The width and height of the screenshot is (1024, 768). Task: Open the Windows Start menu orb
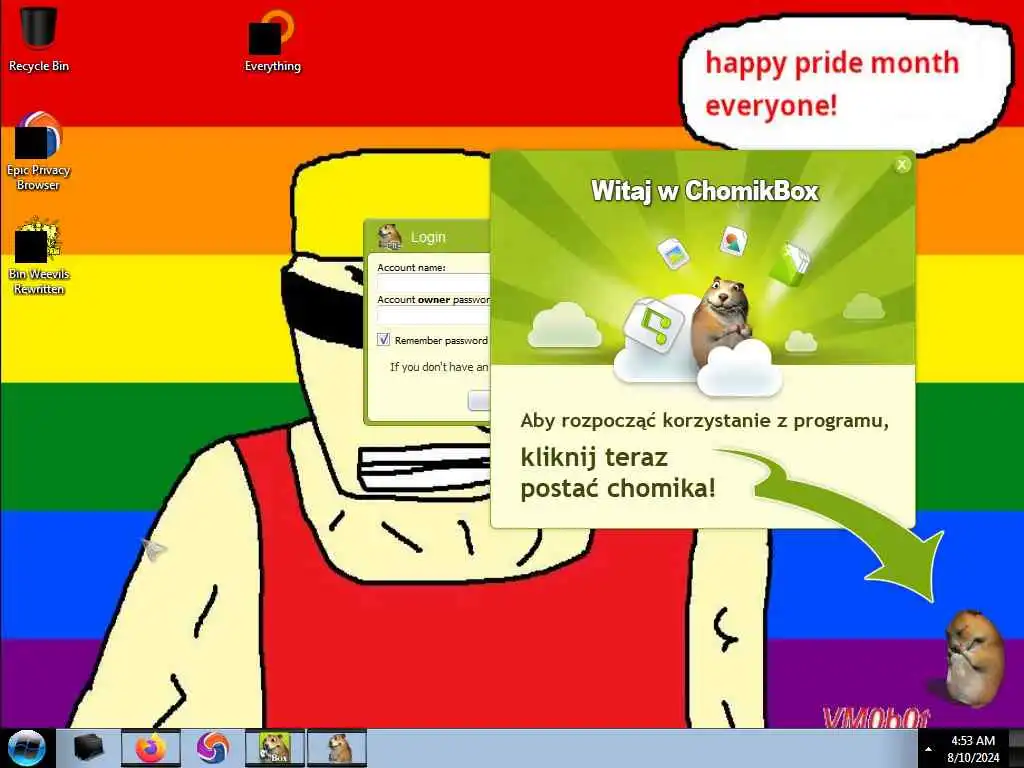click(x=27, y=748)
